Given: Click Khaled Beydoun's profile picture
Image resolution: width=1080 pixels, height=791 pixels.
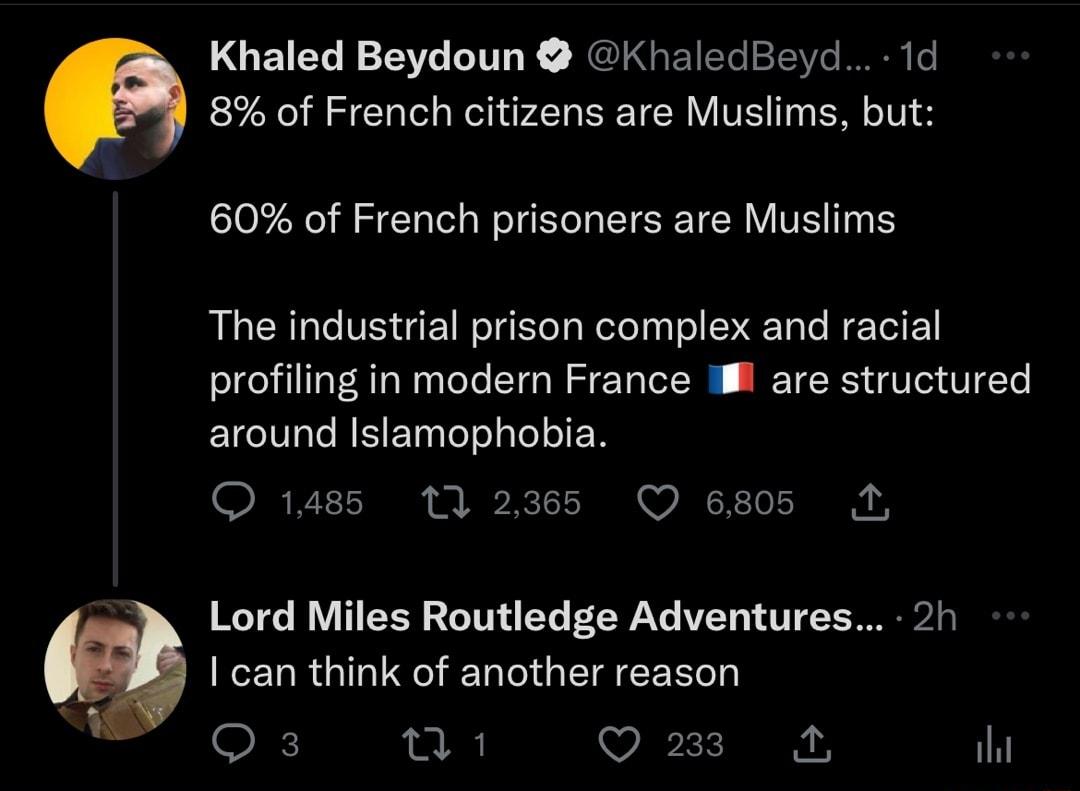Looking at the screenshot, I should tap(113, 109).
